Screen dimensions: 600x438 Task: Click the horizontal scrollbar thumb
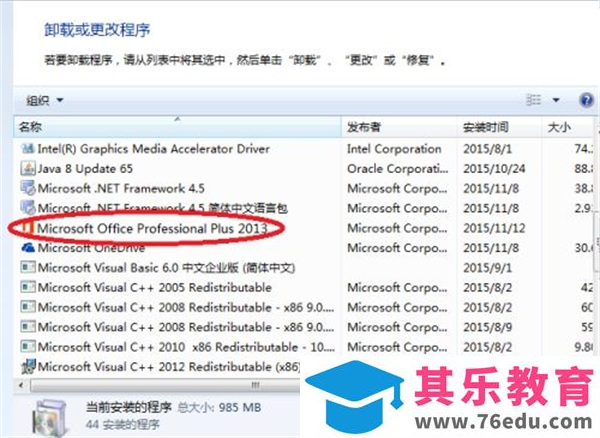tap(165, 385)
